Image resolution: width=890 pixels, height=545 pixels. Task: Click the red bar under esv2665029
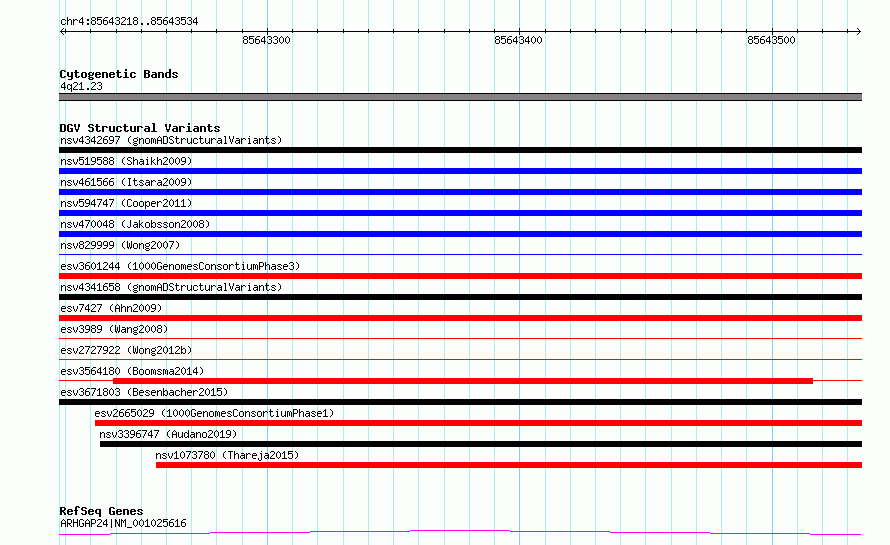(x=478, y=423)
